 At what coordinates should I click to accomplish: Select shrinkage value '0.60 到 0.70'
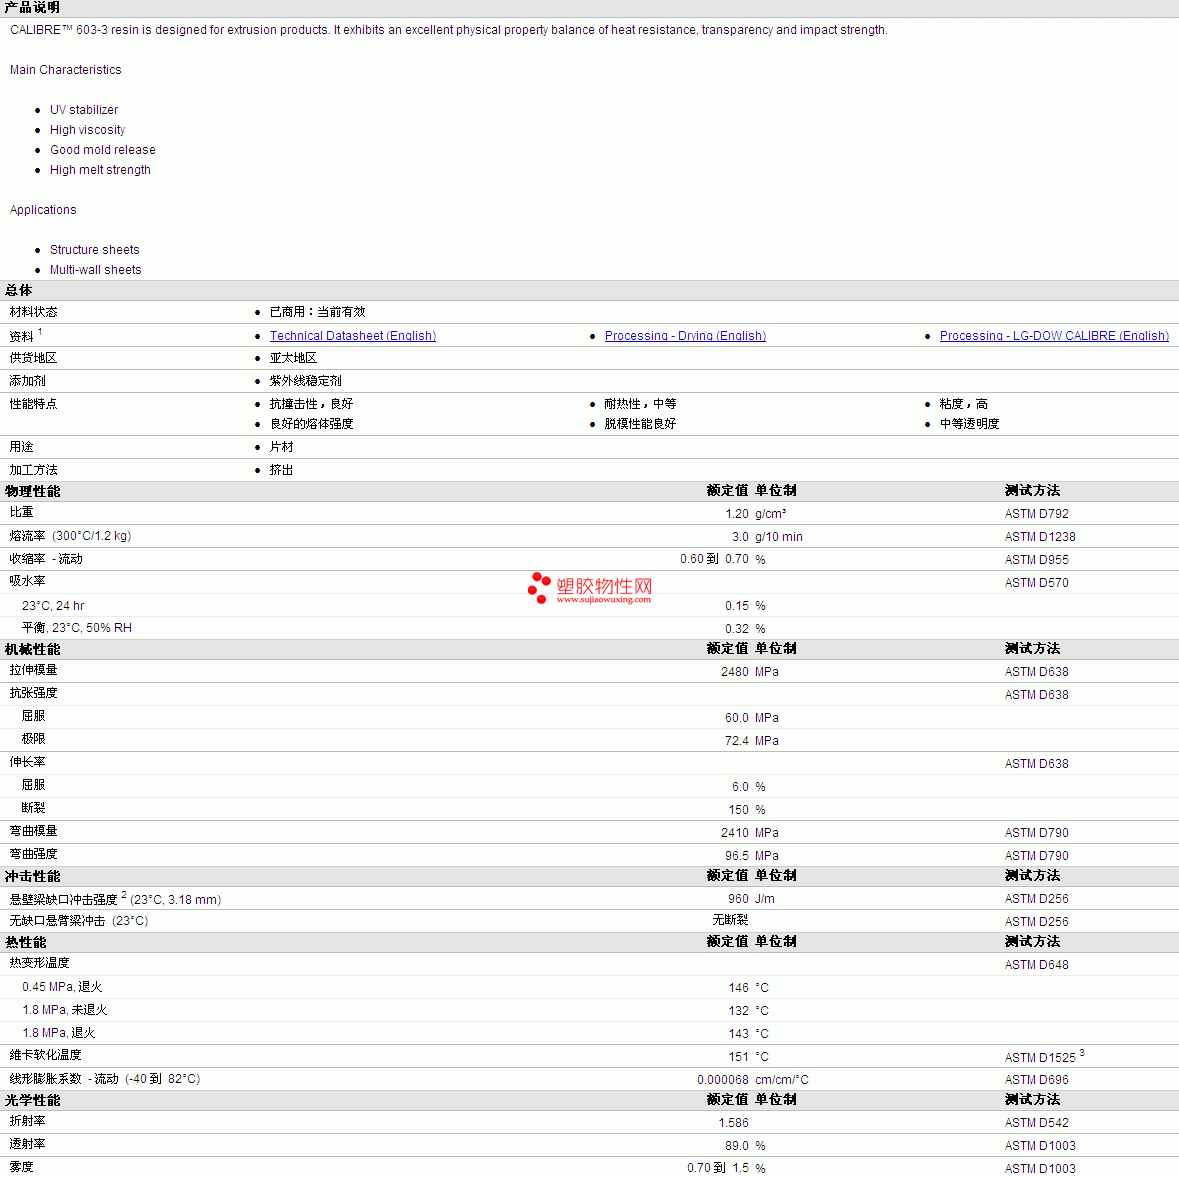(714, 560)
